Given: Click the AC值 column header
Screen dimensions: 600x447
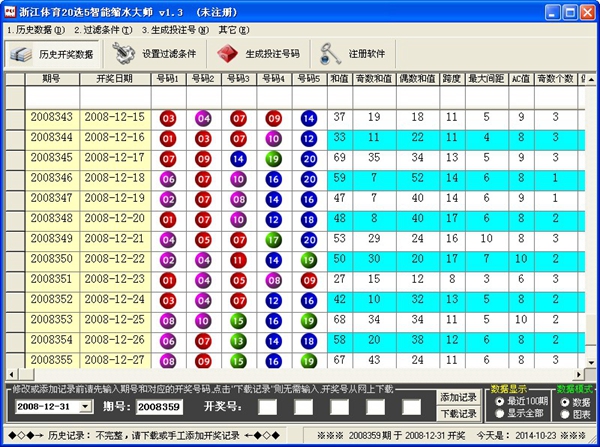Looking at the screenshot, I should (522, 79).
